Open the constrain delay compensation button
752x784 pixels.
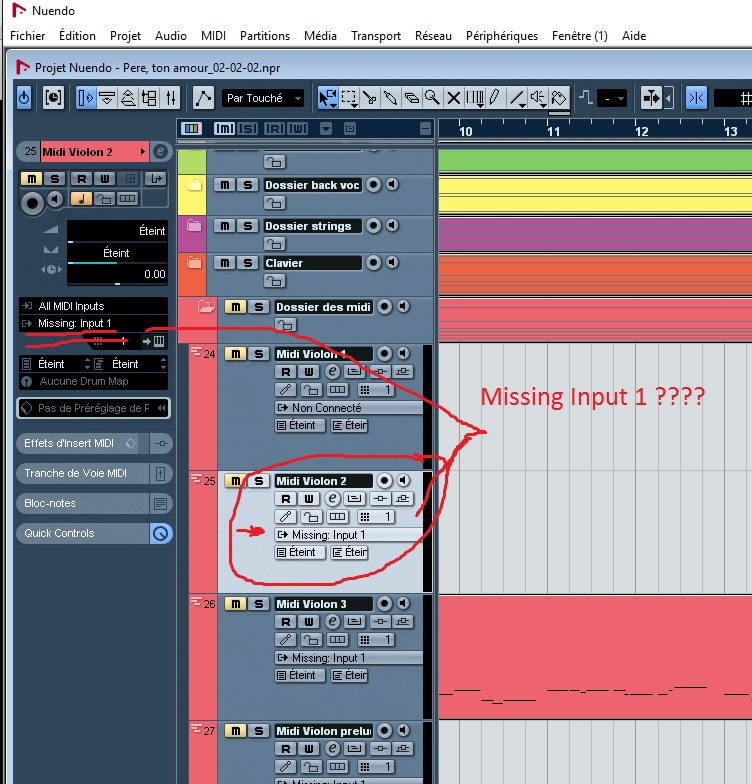54,98
